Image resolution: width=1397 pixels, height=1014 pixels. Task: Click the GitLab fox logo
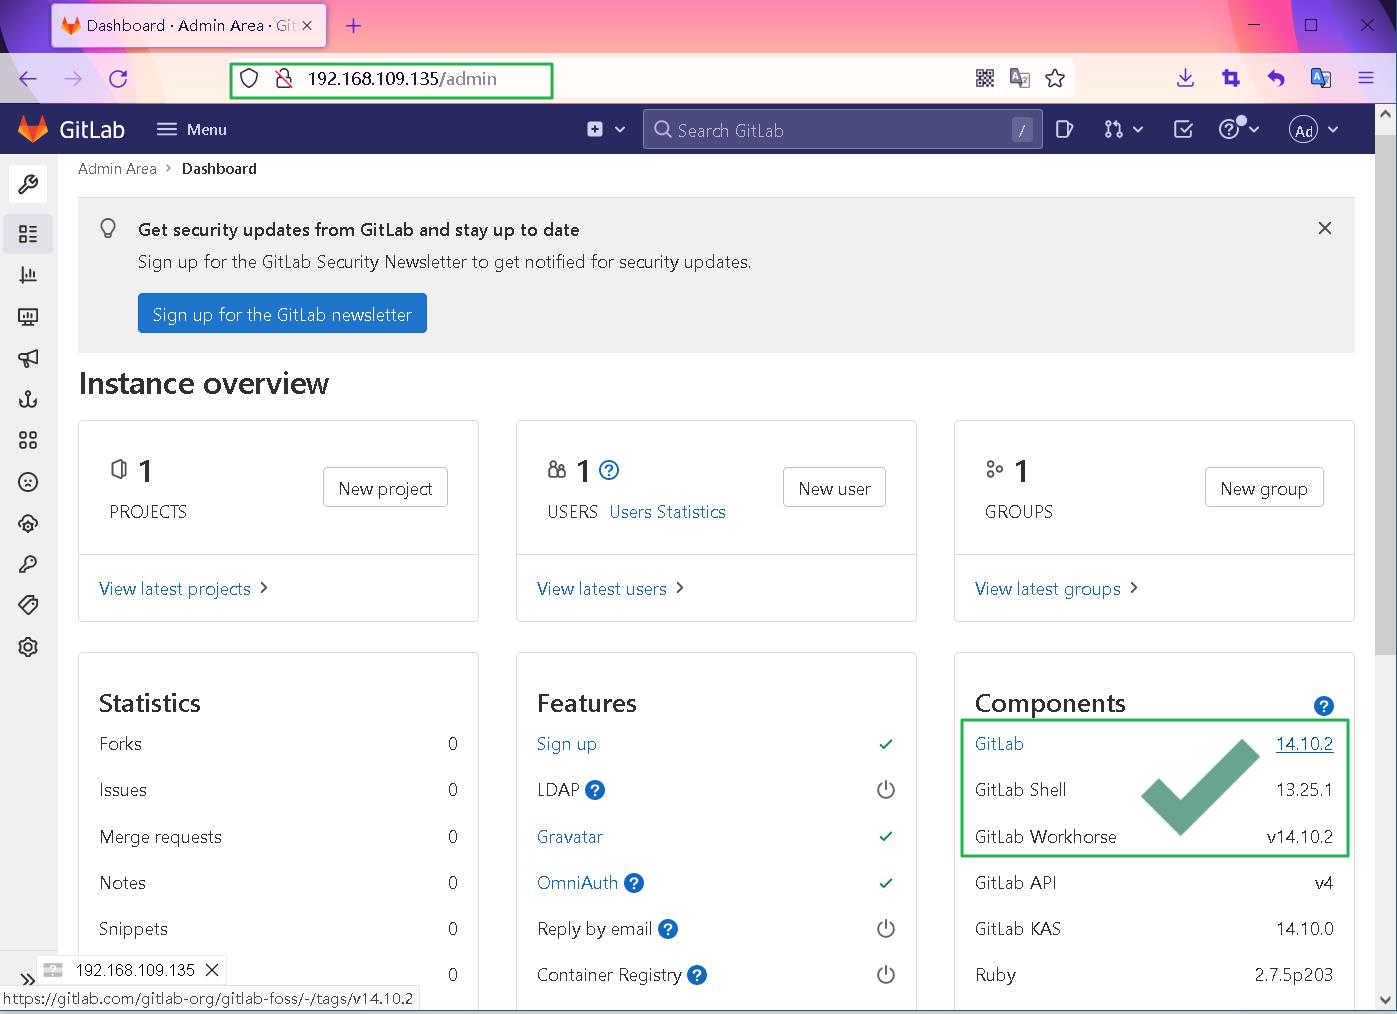33,129
